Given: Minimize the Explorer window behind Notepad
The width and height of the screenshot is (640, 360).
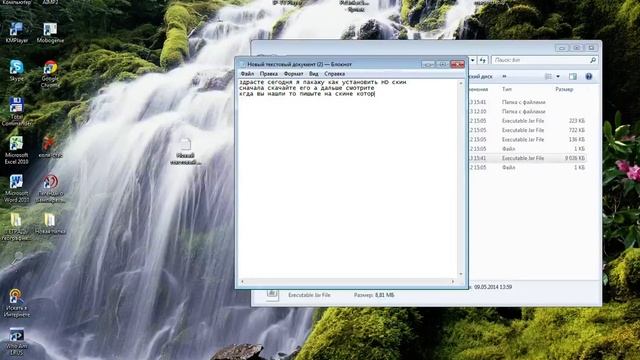Looking at the screenshot, I should [562, 48].
